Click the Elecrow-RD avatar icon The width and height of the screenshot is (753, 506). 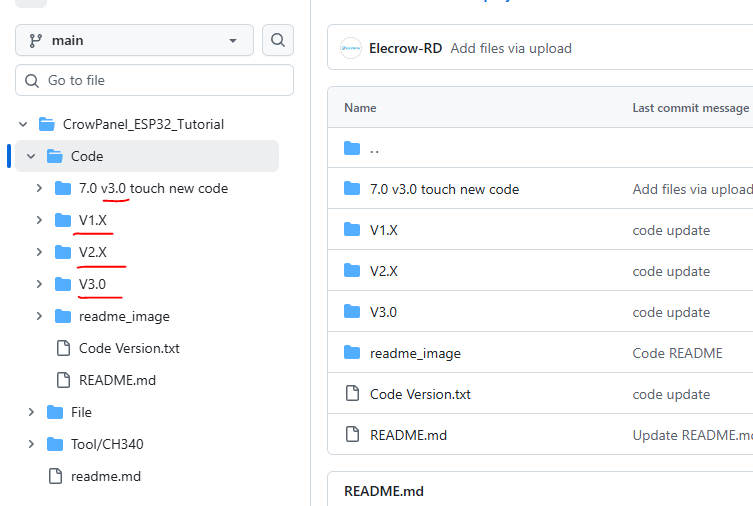click(350, 48)
